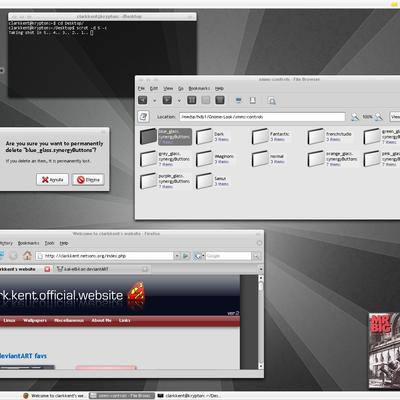Image resolution: width=400 pixels, height=400 pixels.
Task: Open Go menu in File Browser
Action: (x=181, y=88)
